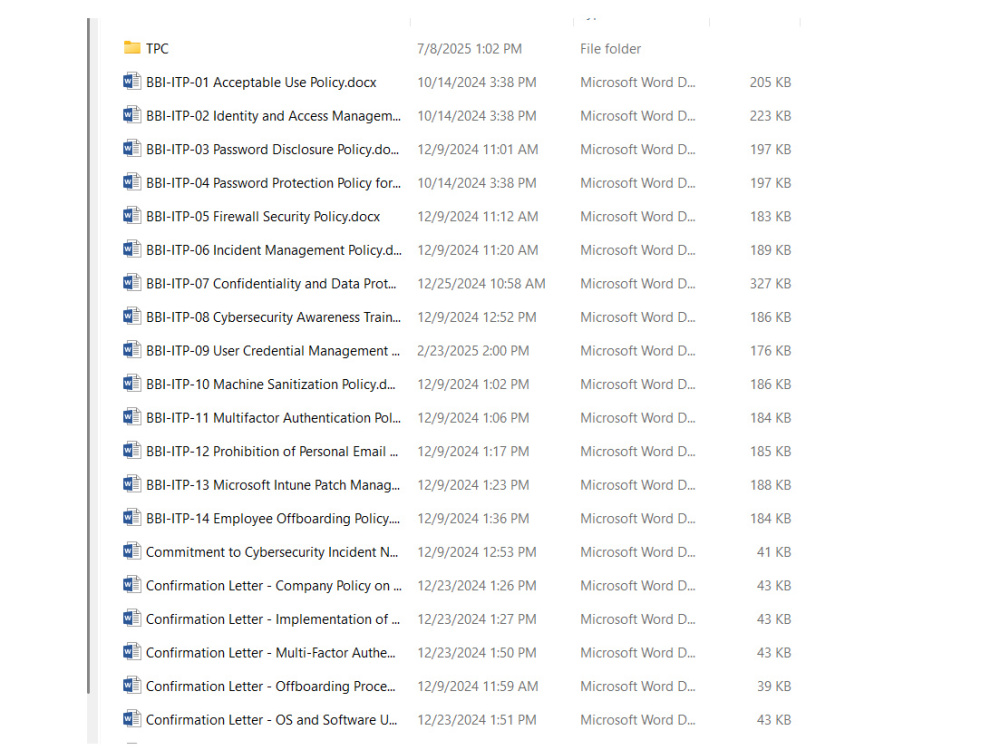Click the 12/9/2024 12:53 PM modified date

click(477, 552)
